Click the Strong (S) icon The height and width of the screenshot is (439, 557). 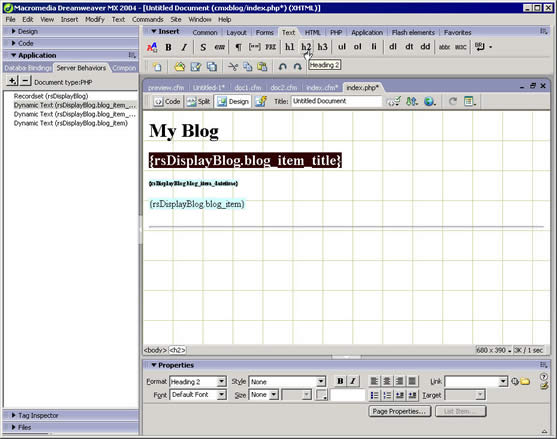pos(203,47)
